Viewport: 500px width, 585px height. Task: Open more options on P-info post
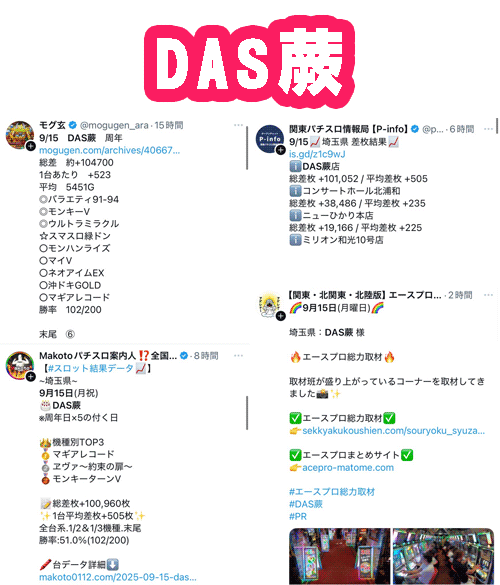point(488,129)
